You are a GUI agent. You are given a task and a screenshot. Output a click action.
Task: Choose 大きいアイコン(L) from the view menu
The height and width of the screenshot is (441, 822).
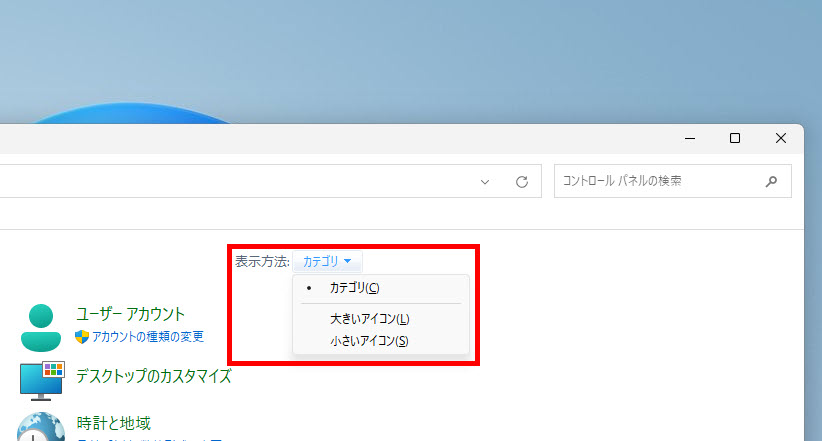(x=369, y=319)
